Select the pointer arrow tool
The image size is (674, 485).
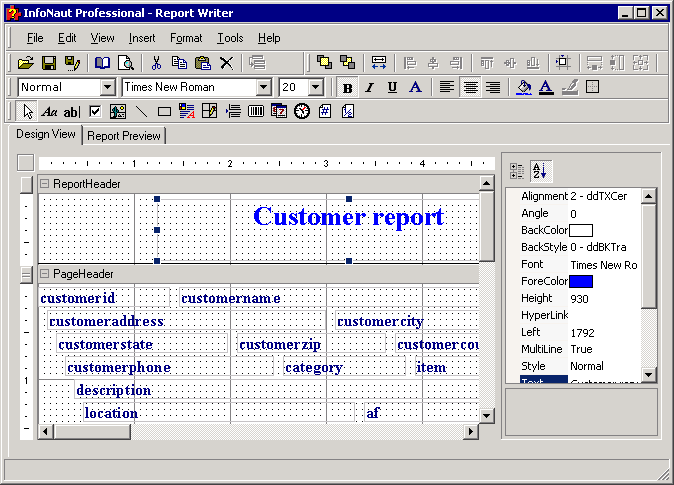pyautogui.click(x=28, y=112)
